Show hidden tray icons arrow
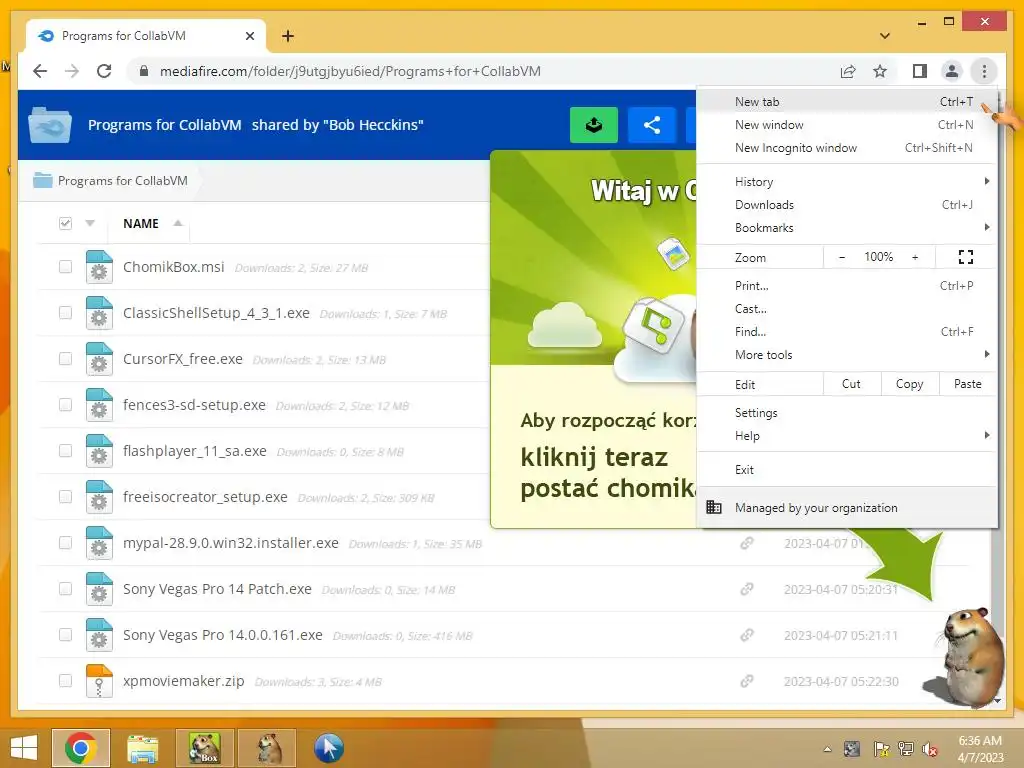This screenshot has height=768, width=1024. (x=827, y=749)
